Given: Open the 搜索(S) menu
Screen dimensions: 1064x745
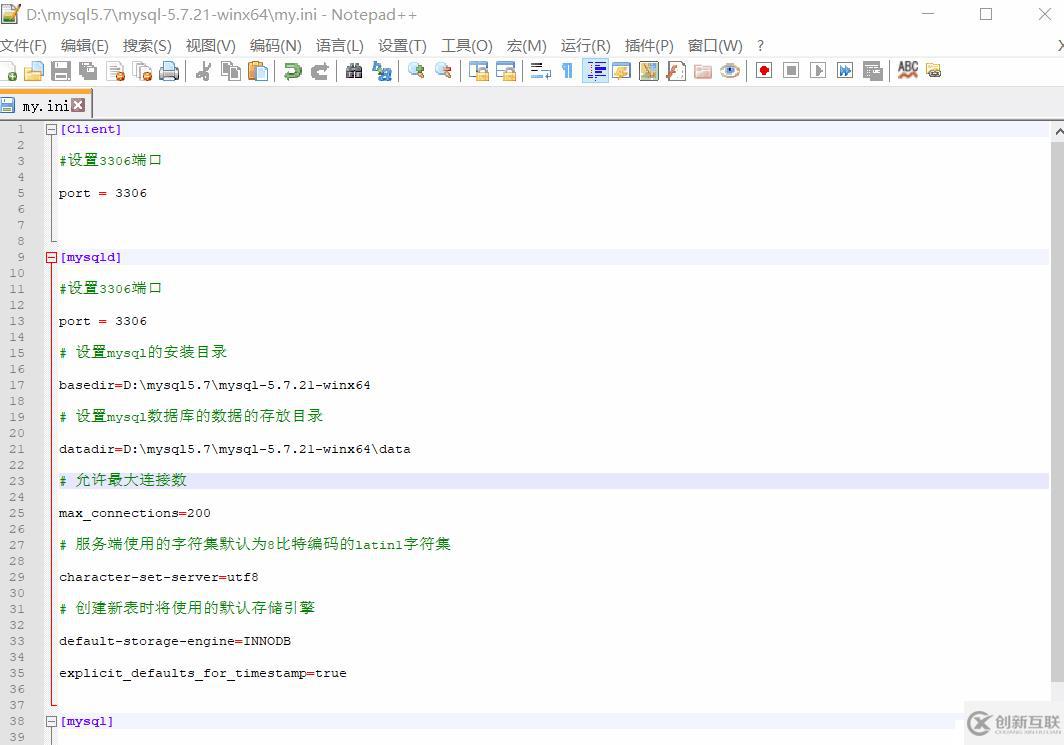Looking at the screenshot, I should 147,45.
